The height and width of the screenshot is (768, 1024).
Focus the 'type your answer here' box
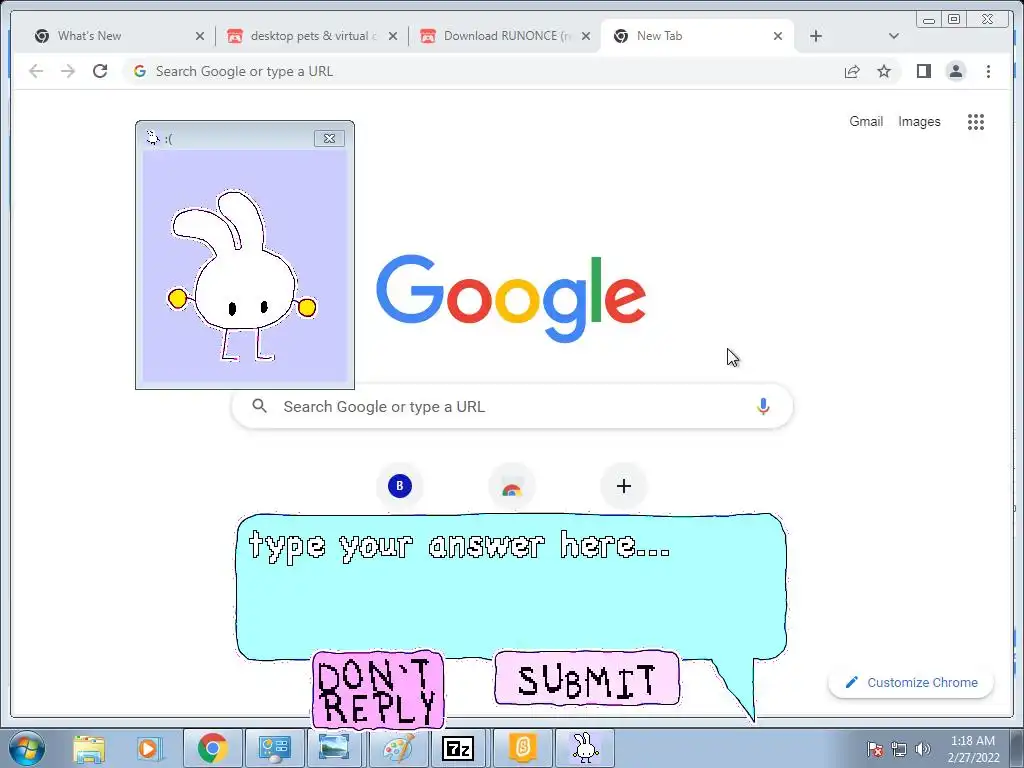pyautogui.click(x=511, y=586)
